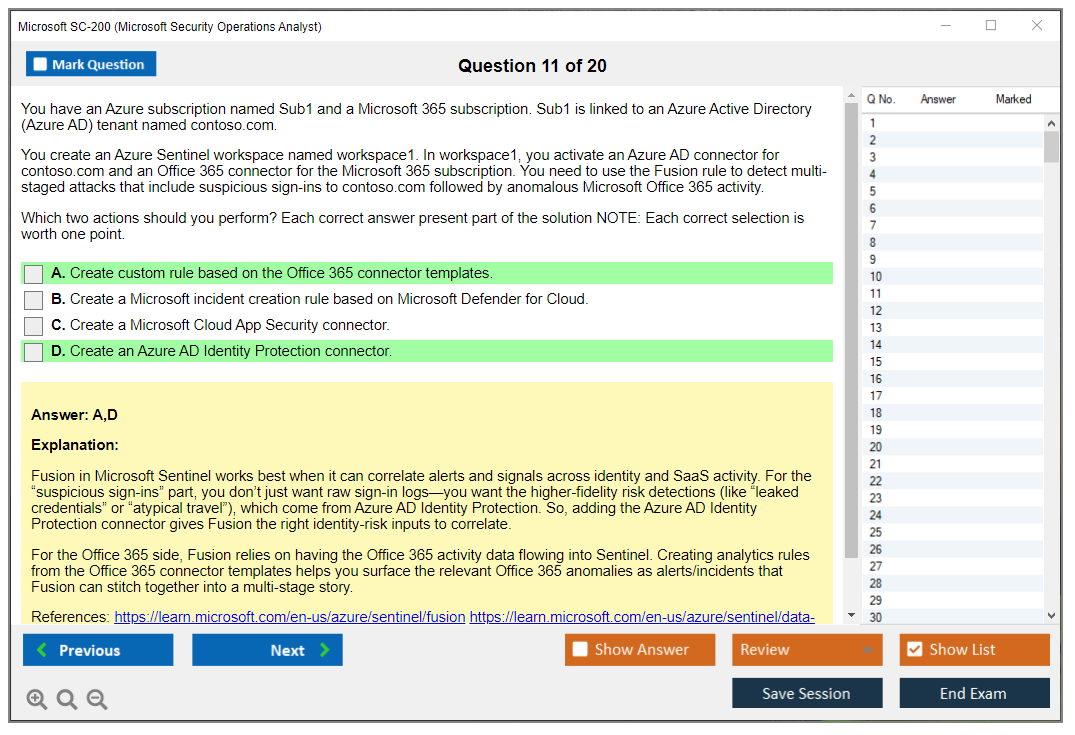This screenshot has width=1075, height=735.
Task: Open the sentinel/fusion reference link
Action: 289,617
